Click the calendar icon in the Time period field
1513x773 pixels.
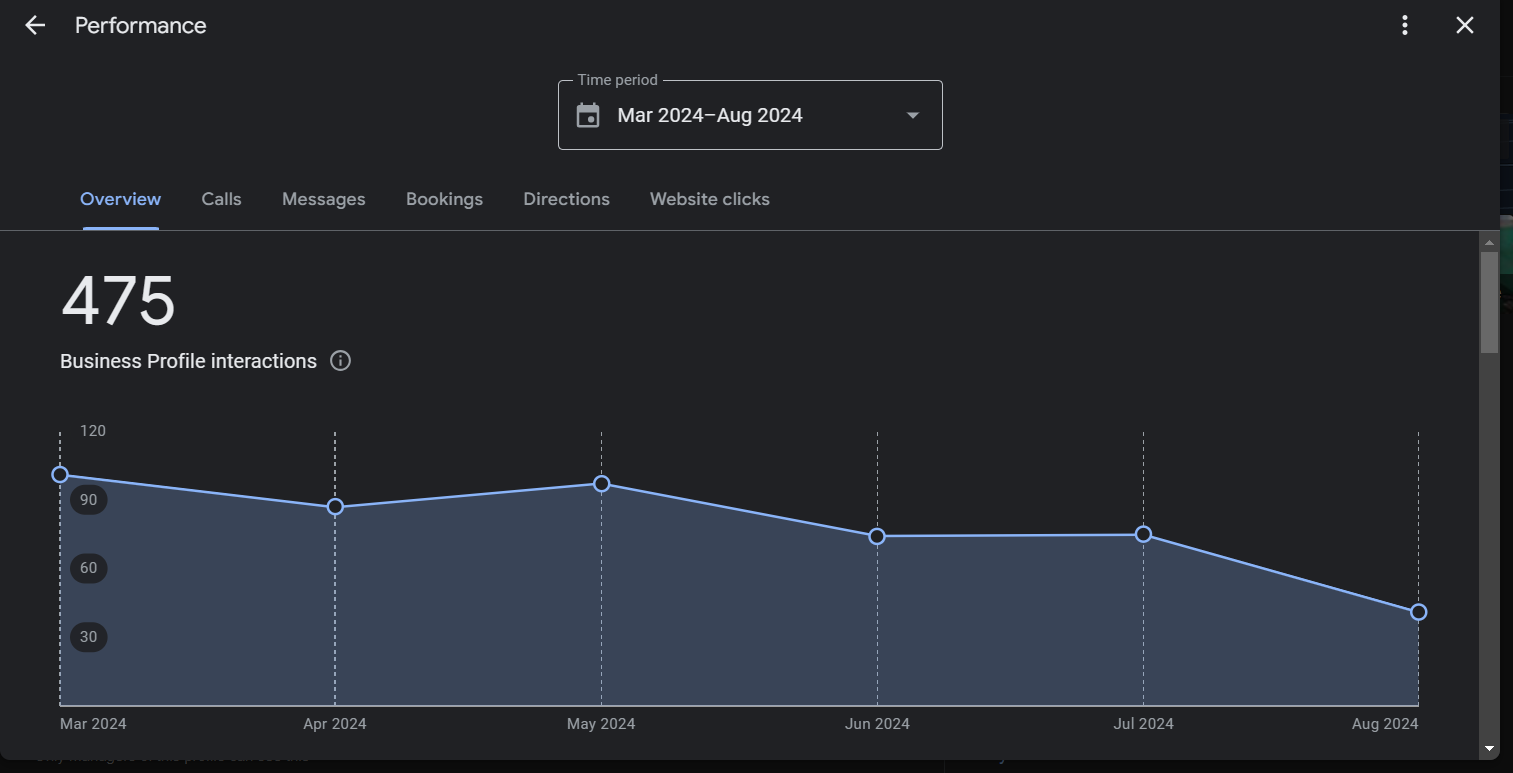pyautogui.click(x=588, y=114)
